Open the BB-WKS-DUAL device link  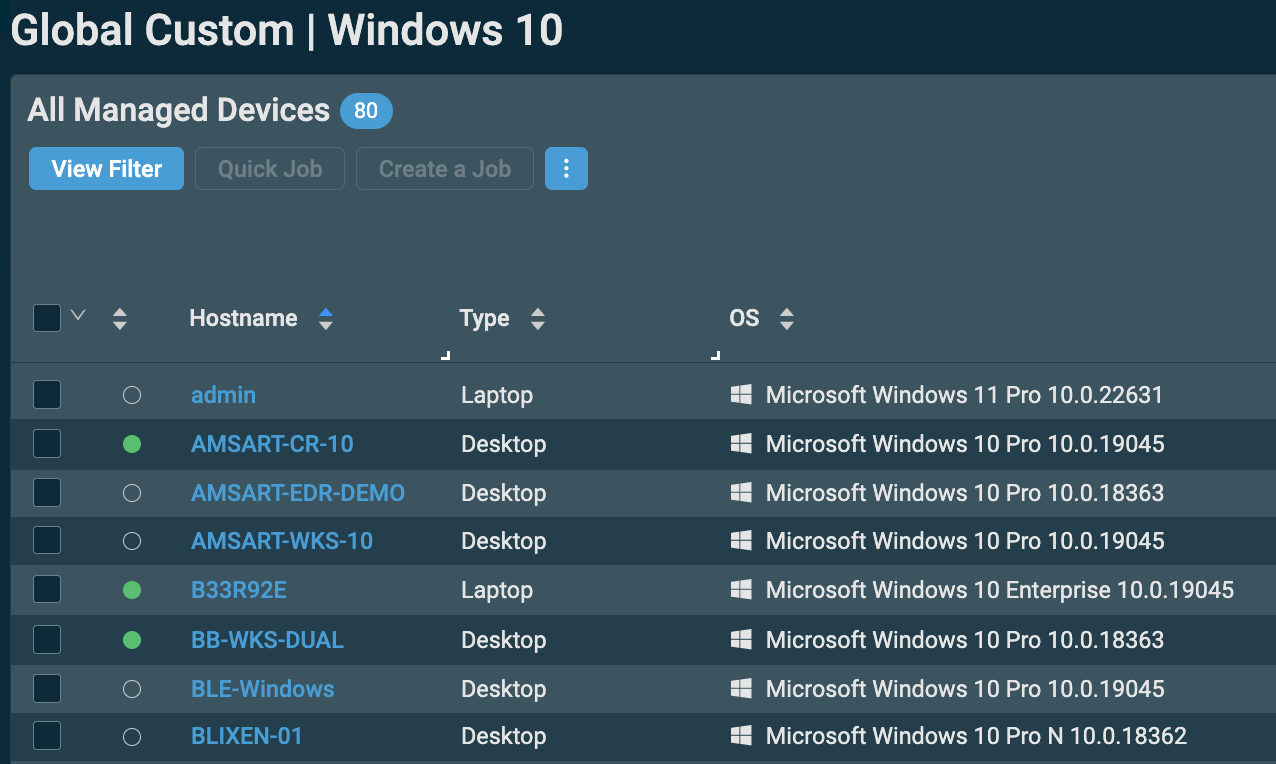point(268,639)
